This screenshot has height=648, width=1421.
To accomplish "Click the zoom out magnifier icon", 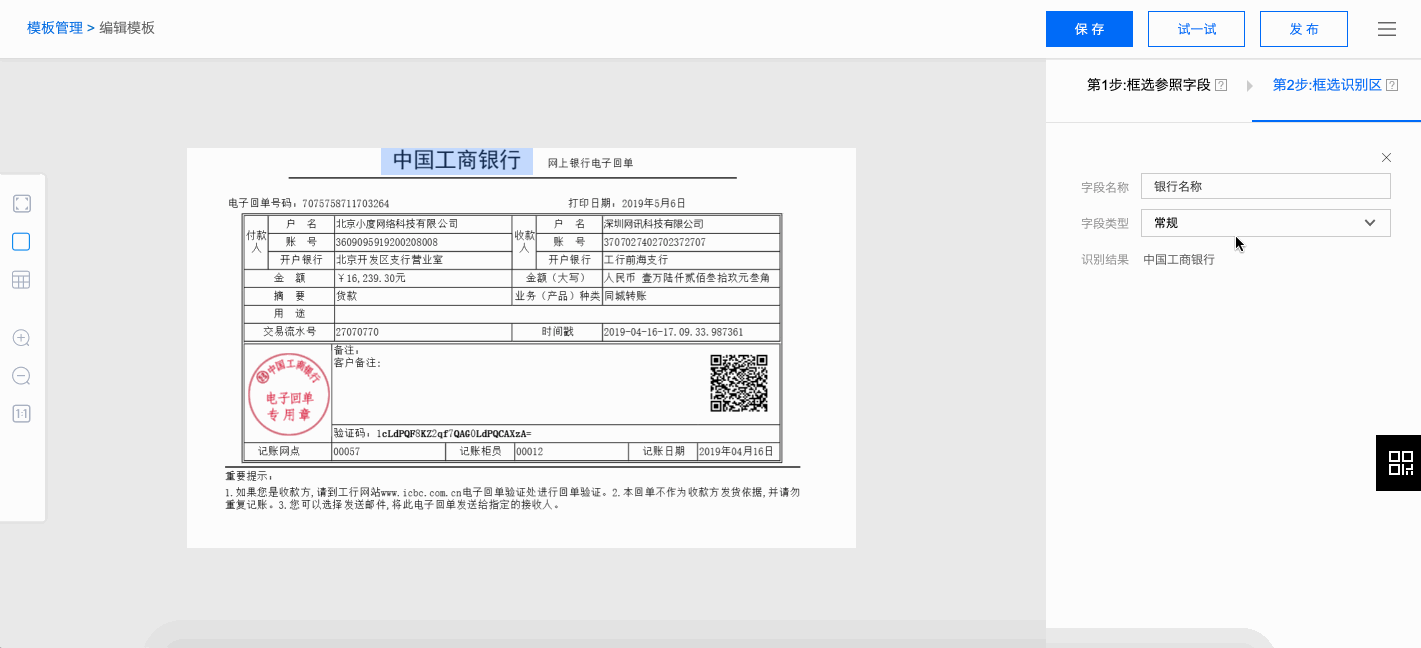I will [21, 376].
